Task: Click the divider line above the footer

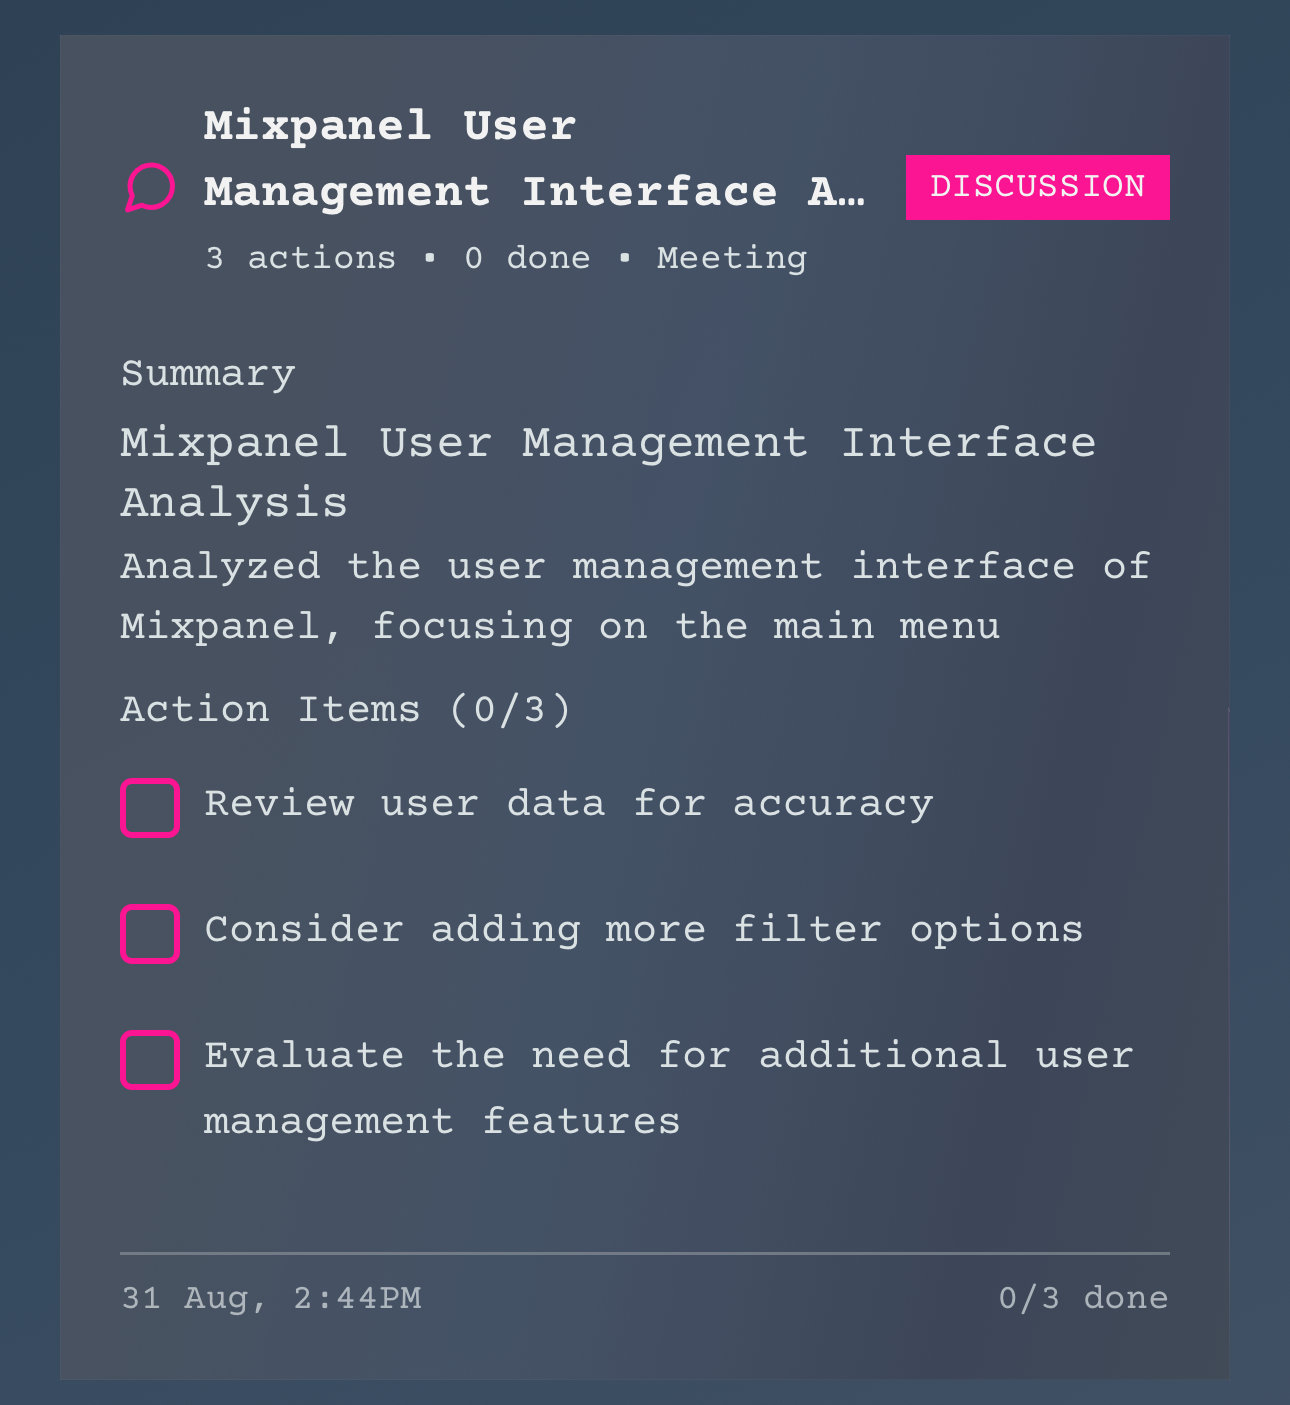Action: 645,1253
